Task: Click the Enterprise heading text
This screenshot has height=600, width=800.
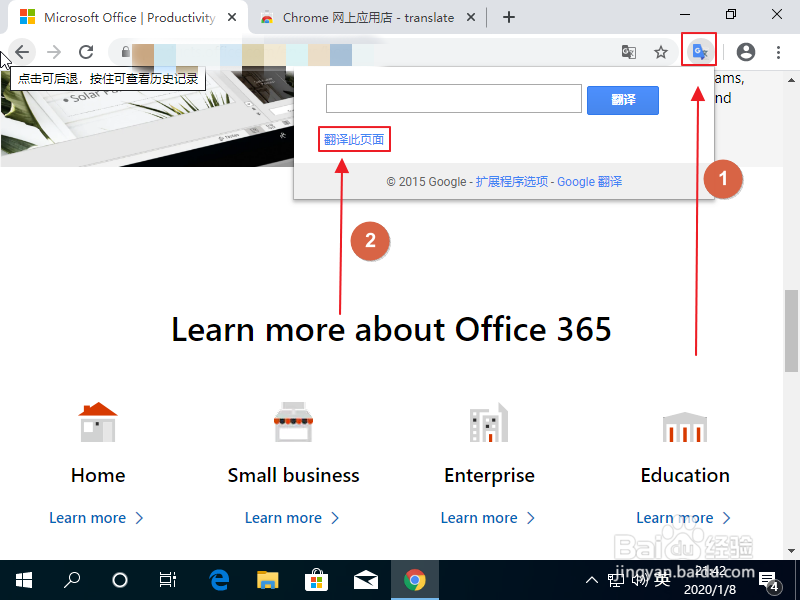Action: [x=489, y=476]
